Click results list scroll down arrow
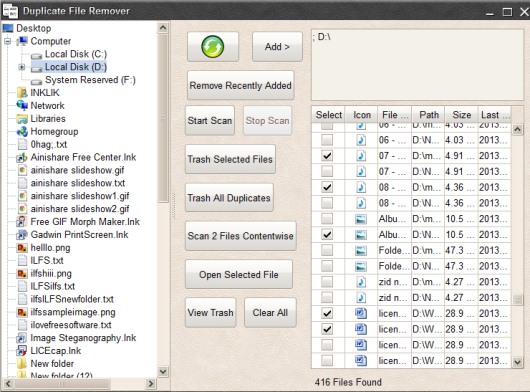 [x=517, y=363]
